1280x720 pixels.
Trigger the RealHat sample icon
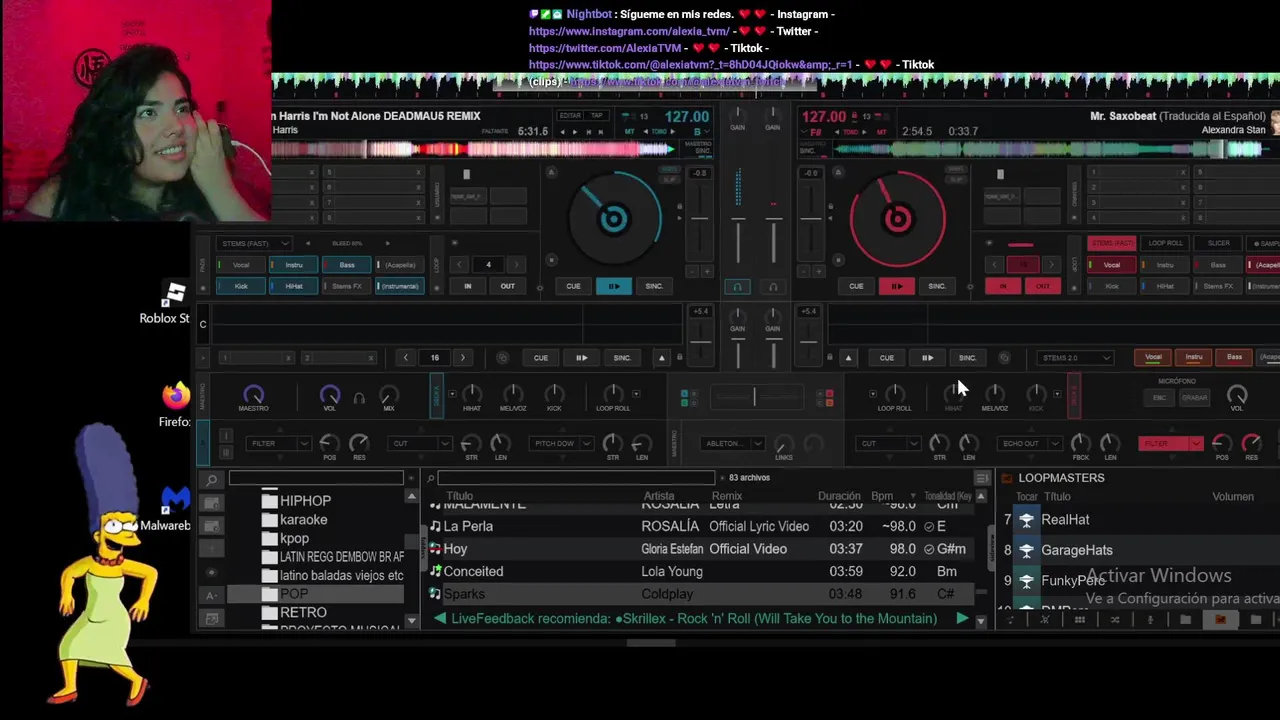1026,520
